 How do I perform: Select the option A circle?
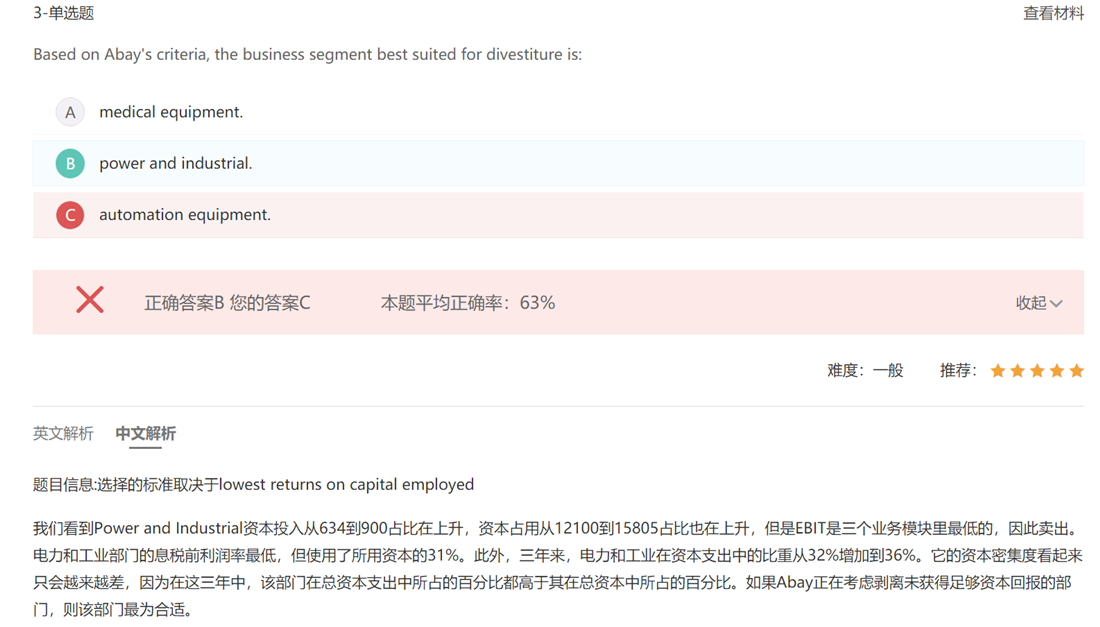[70, 112]
